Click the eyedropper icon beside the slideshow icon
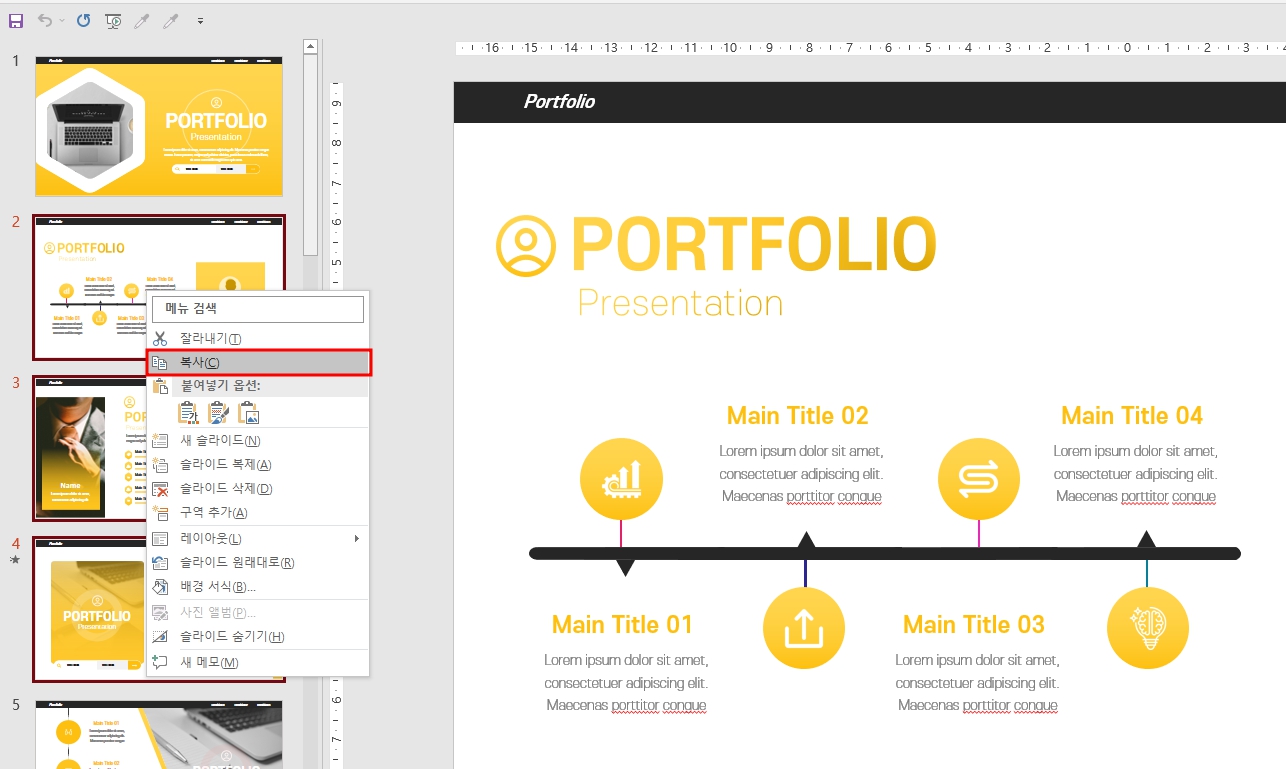The width and height of the screenshot is (1286, 769). click(x=142, y=20)
